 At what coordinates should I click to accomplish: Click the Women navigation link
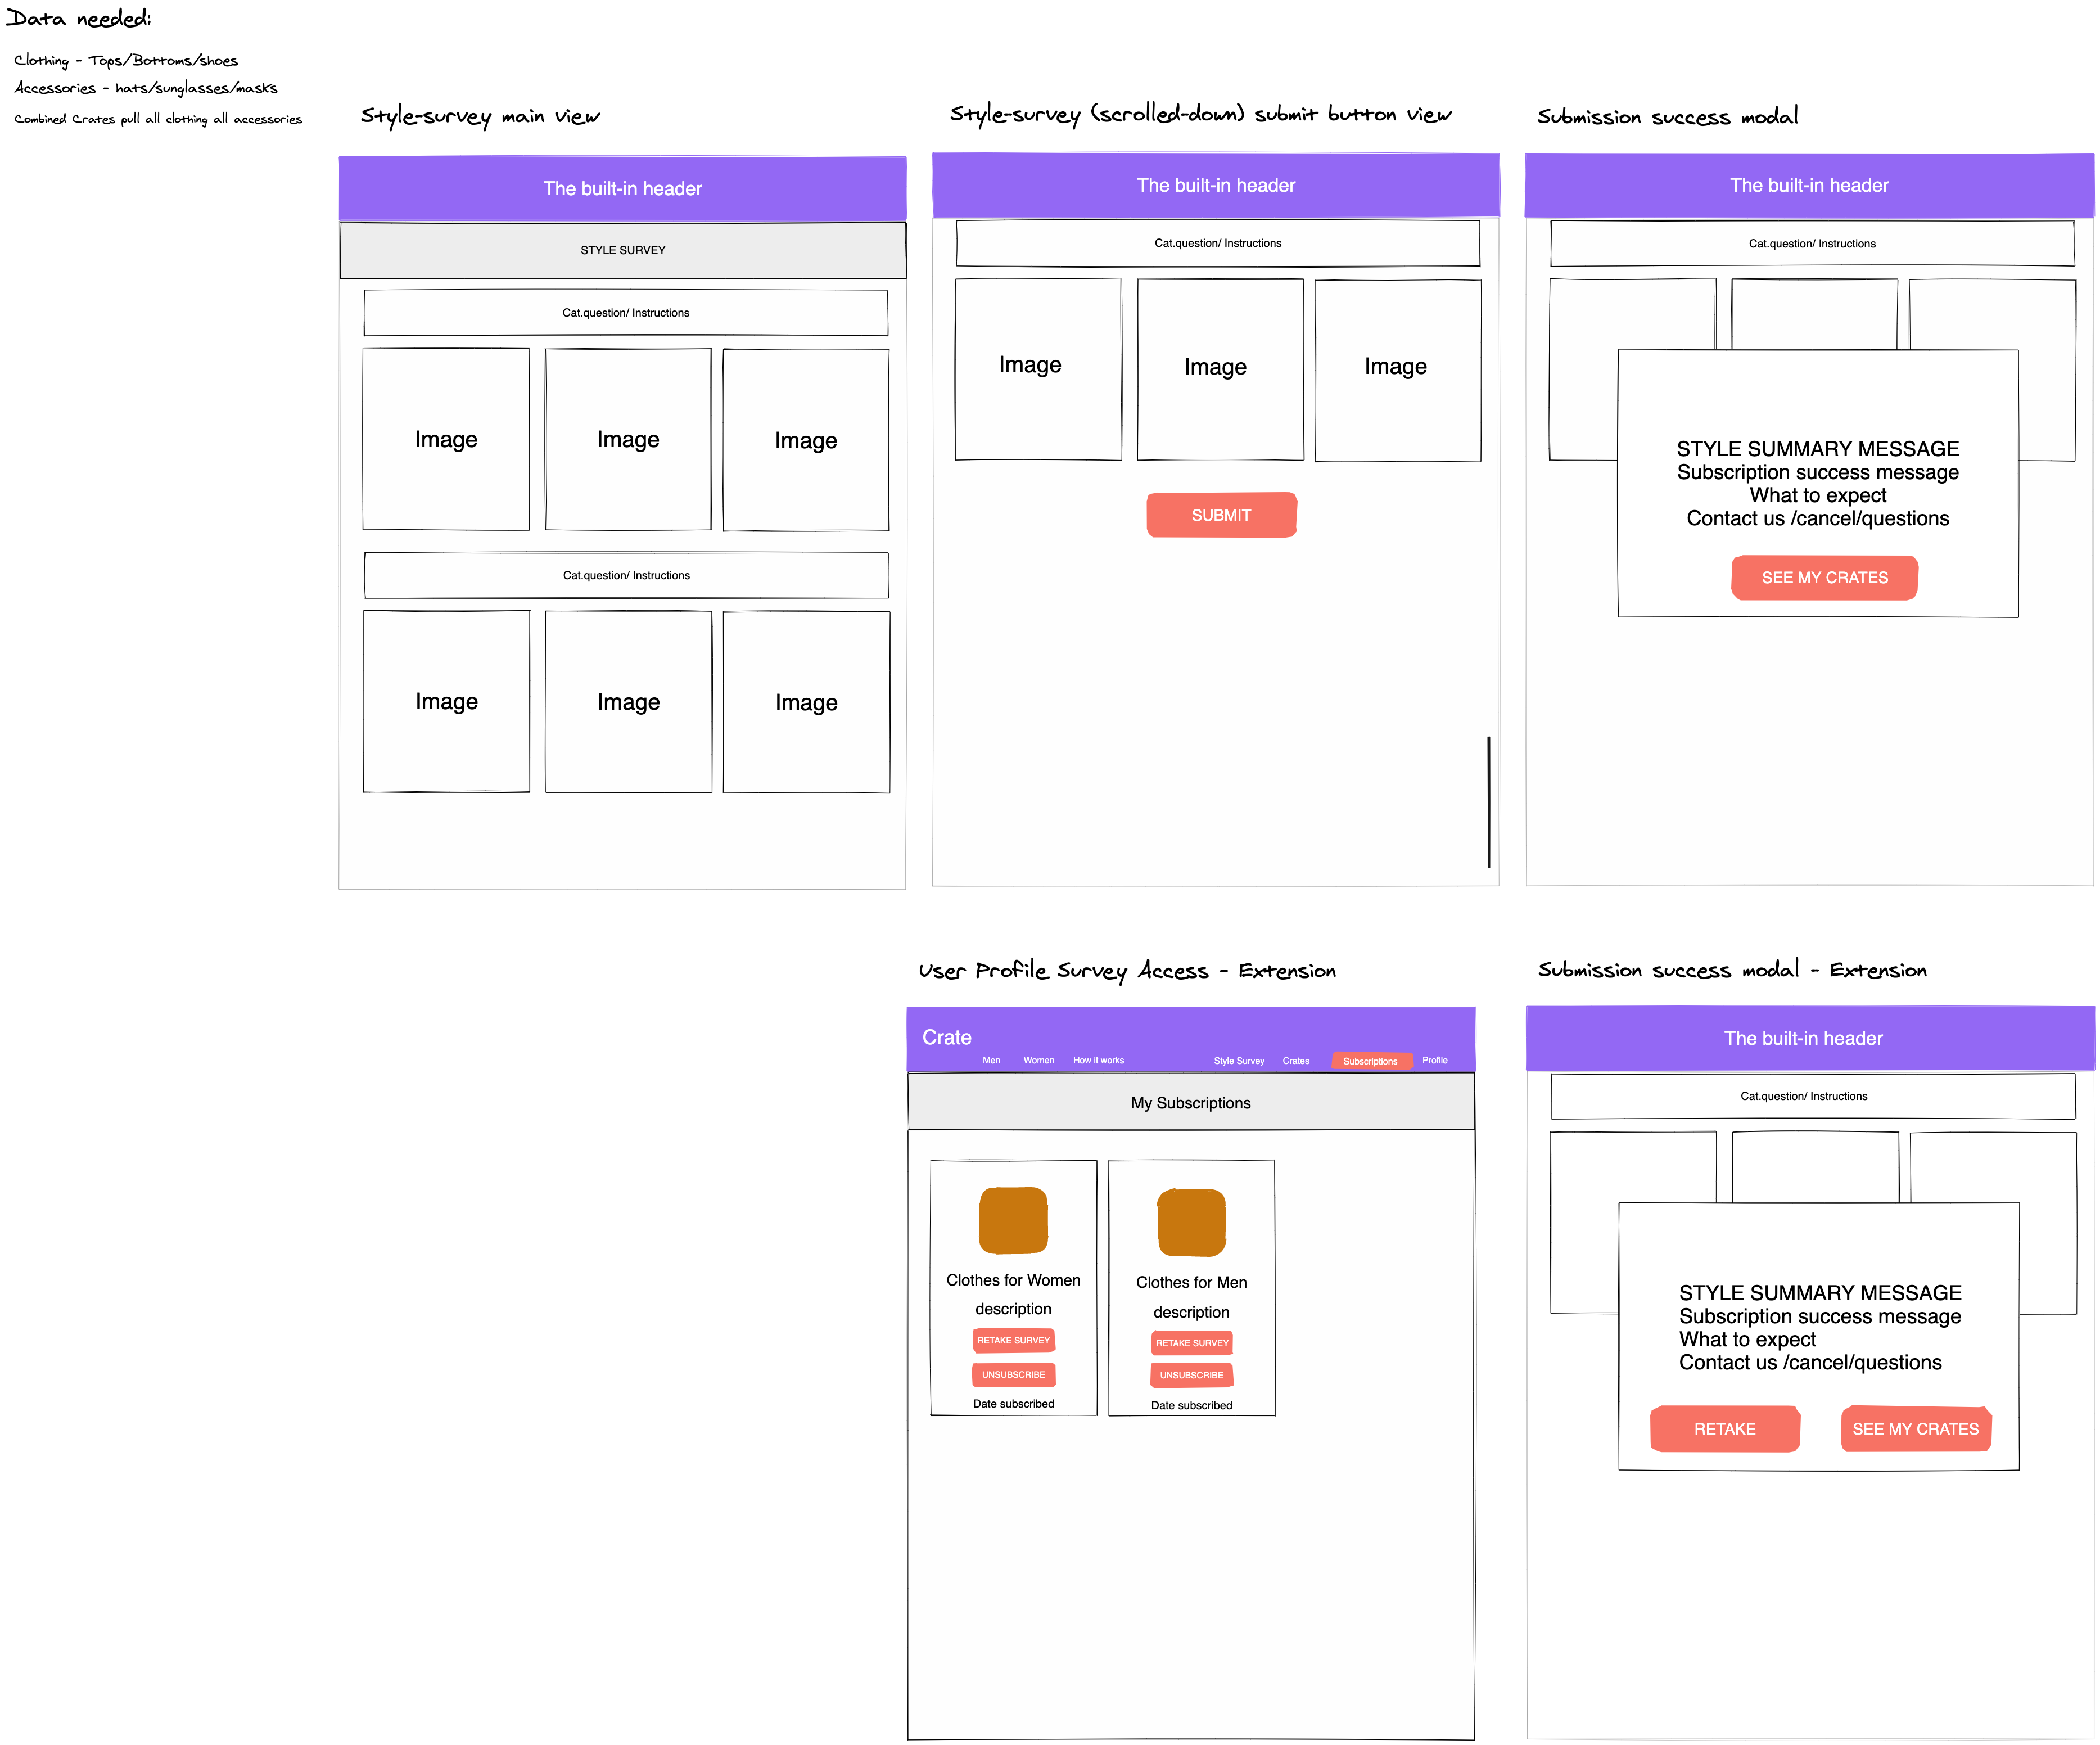(1038, 1060)
